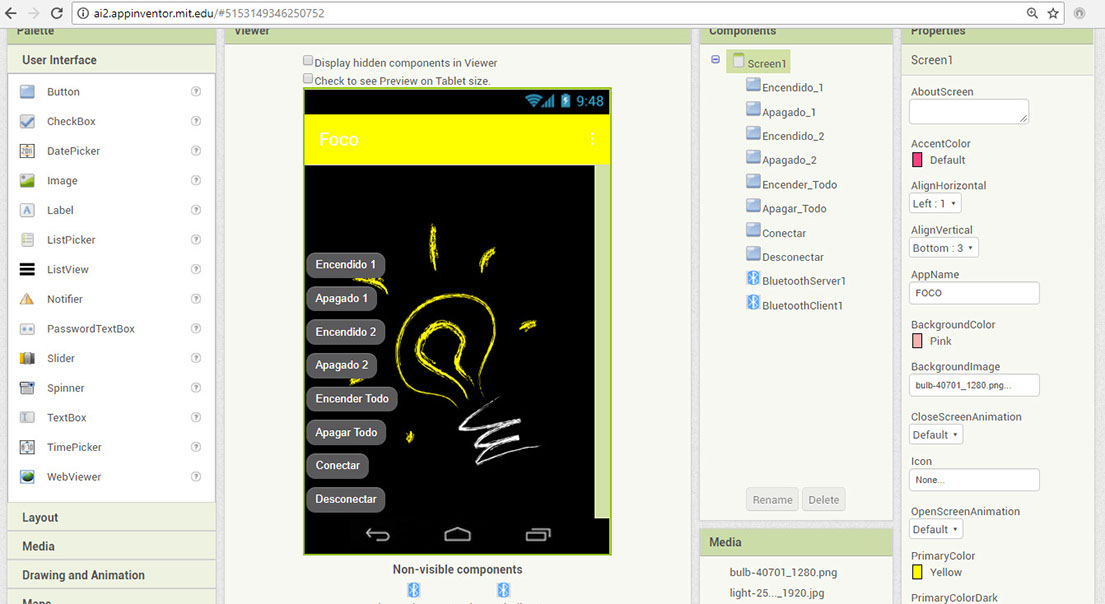Change the AccentColor swatch

click(917, 160)
